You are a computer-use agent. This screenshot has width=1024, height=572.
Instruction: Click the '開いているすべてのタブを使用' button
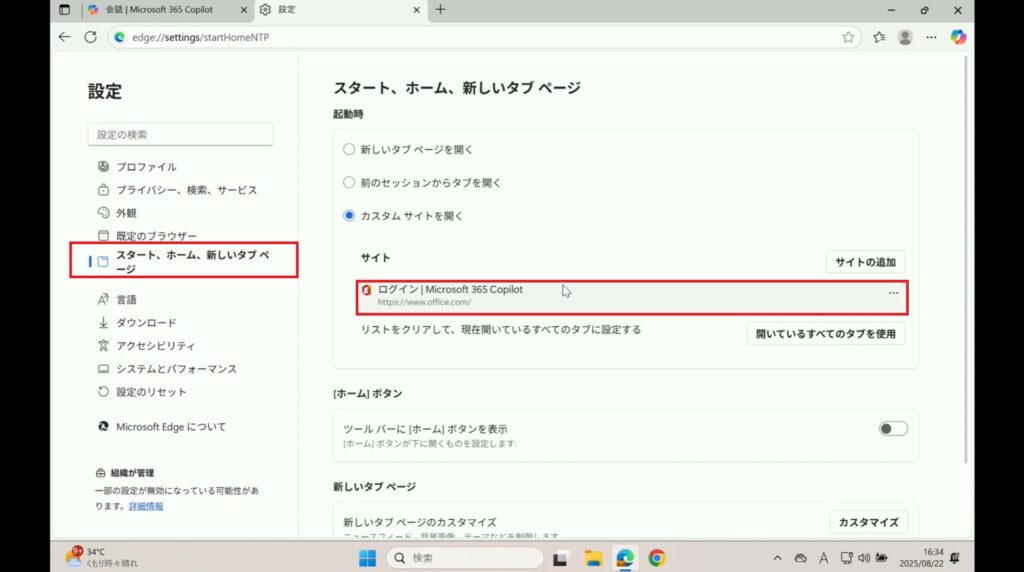[825, 334]
